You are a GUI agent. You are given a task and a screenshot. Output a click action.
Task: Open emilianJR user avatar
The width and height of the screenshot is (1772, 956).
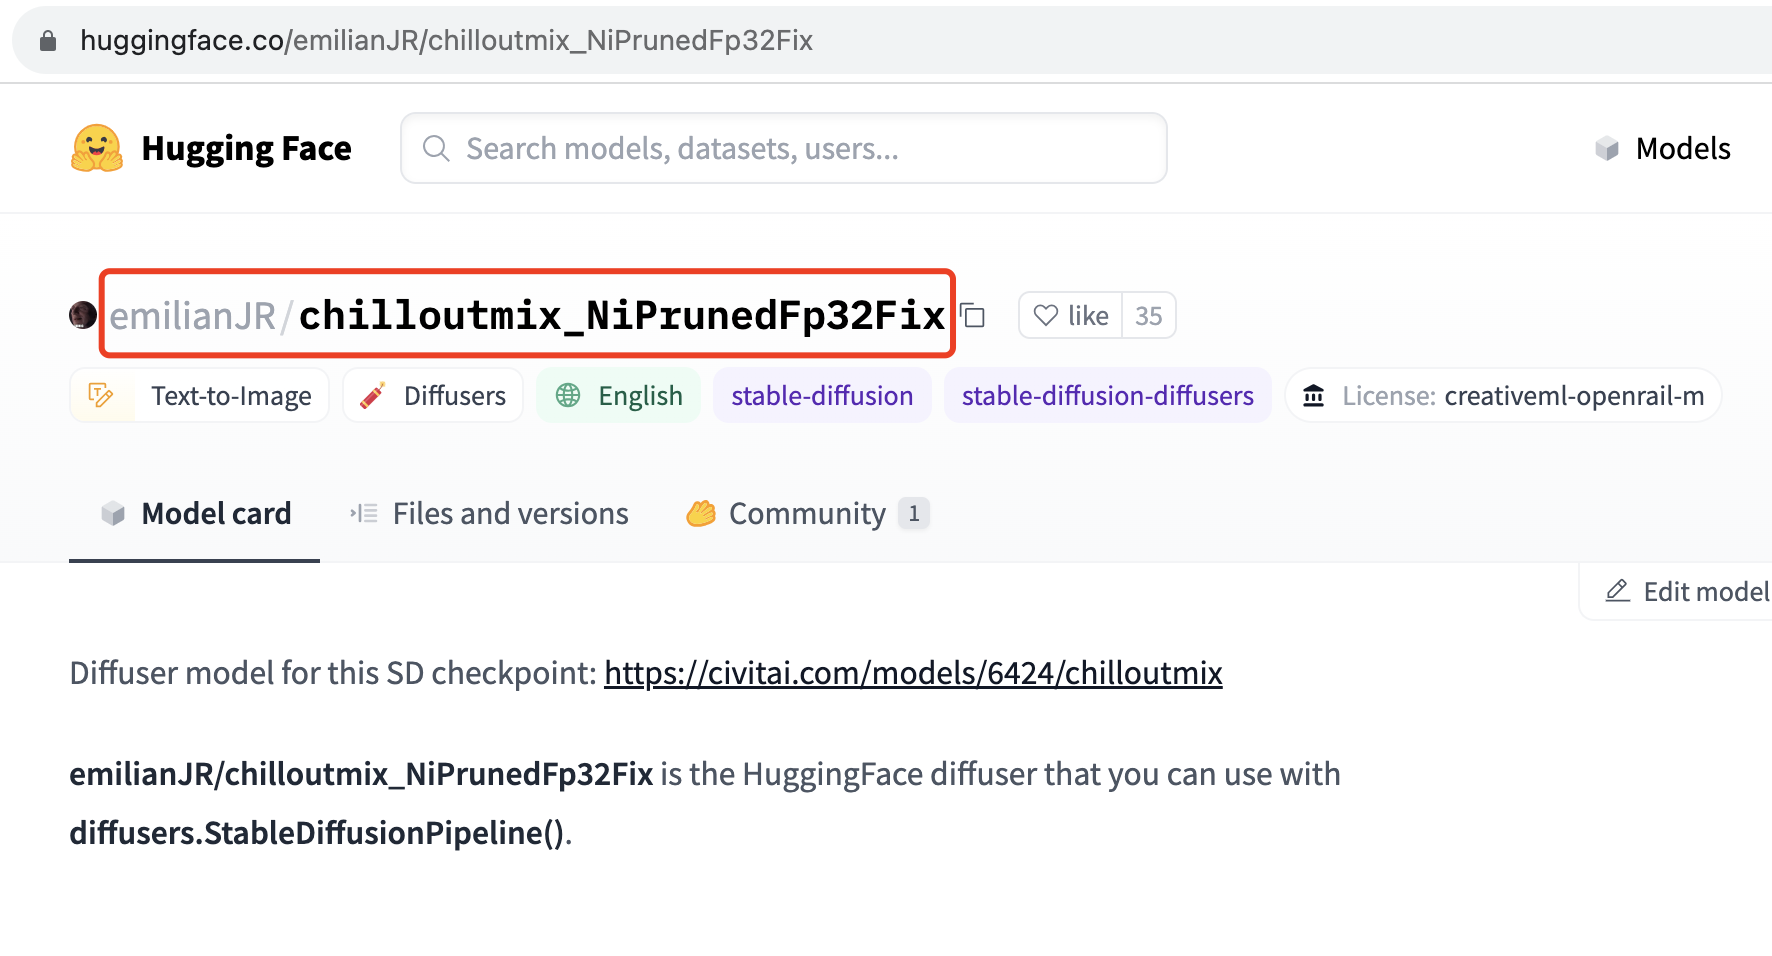pyautogui.click(x=83, y=315)
